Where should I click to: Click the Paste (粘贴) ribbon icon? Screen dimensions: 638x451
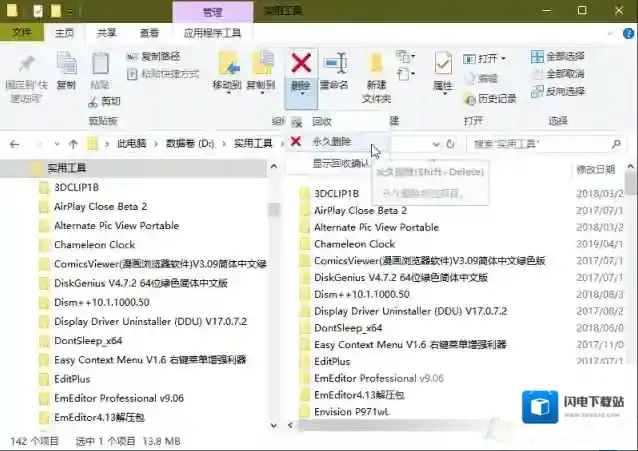click(100, 64)
